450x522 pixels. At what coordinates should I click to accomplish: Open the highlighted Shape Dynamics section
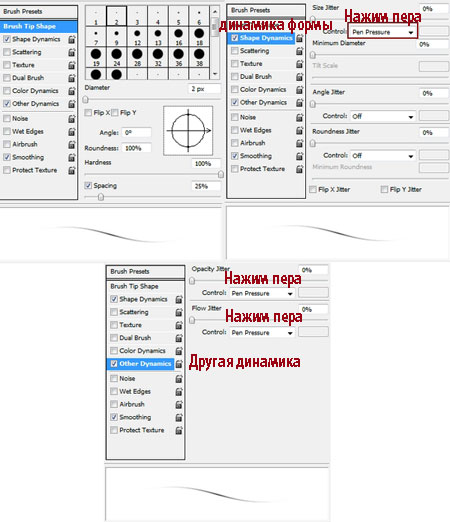tap(262, 38)
